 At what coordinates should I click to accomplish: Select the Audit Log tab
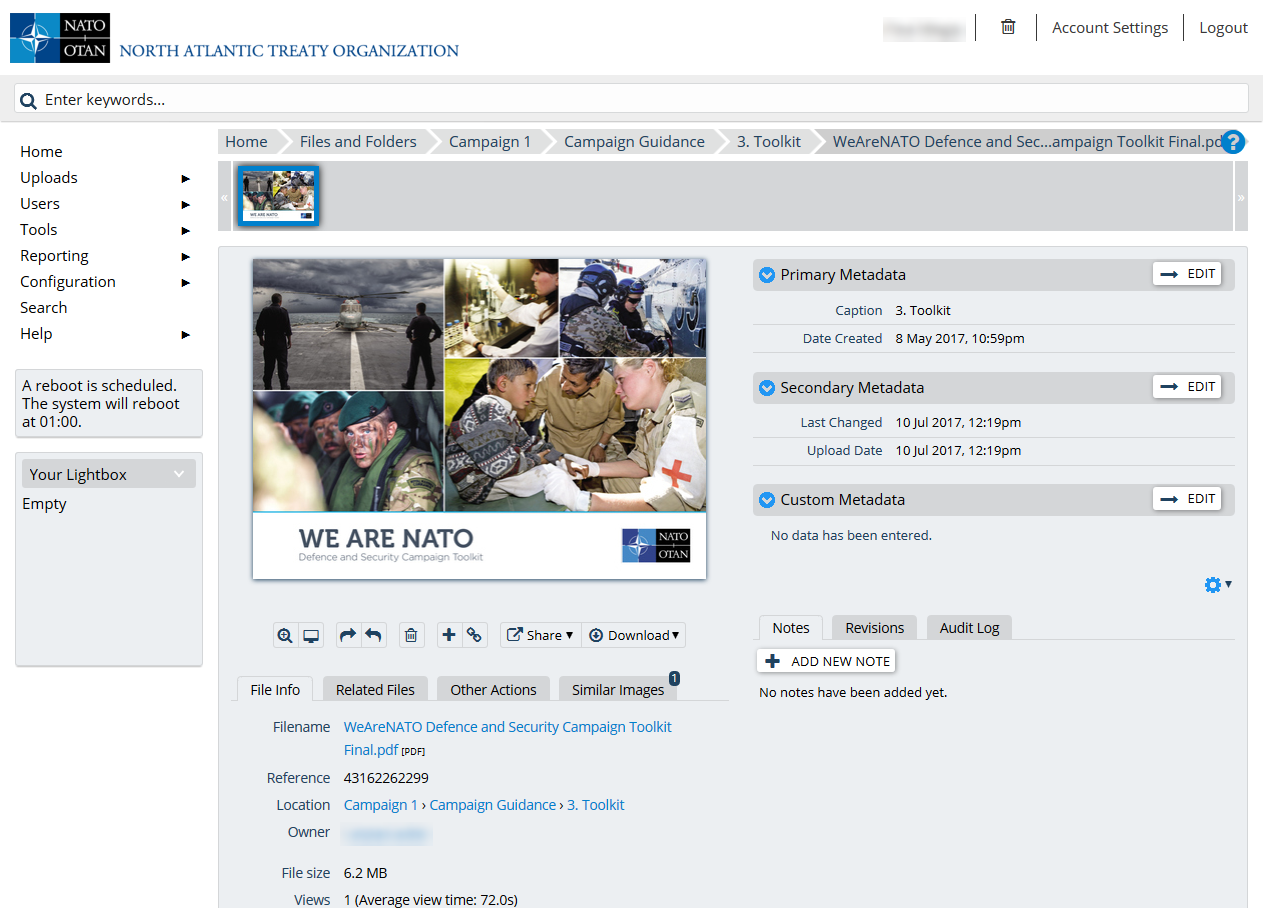coord(969,627)
